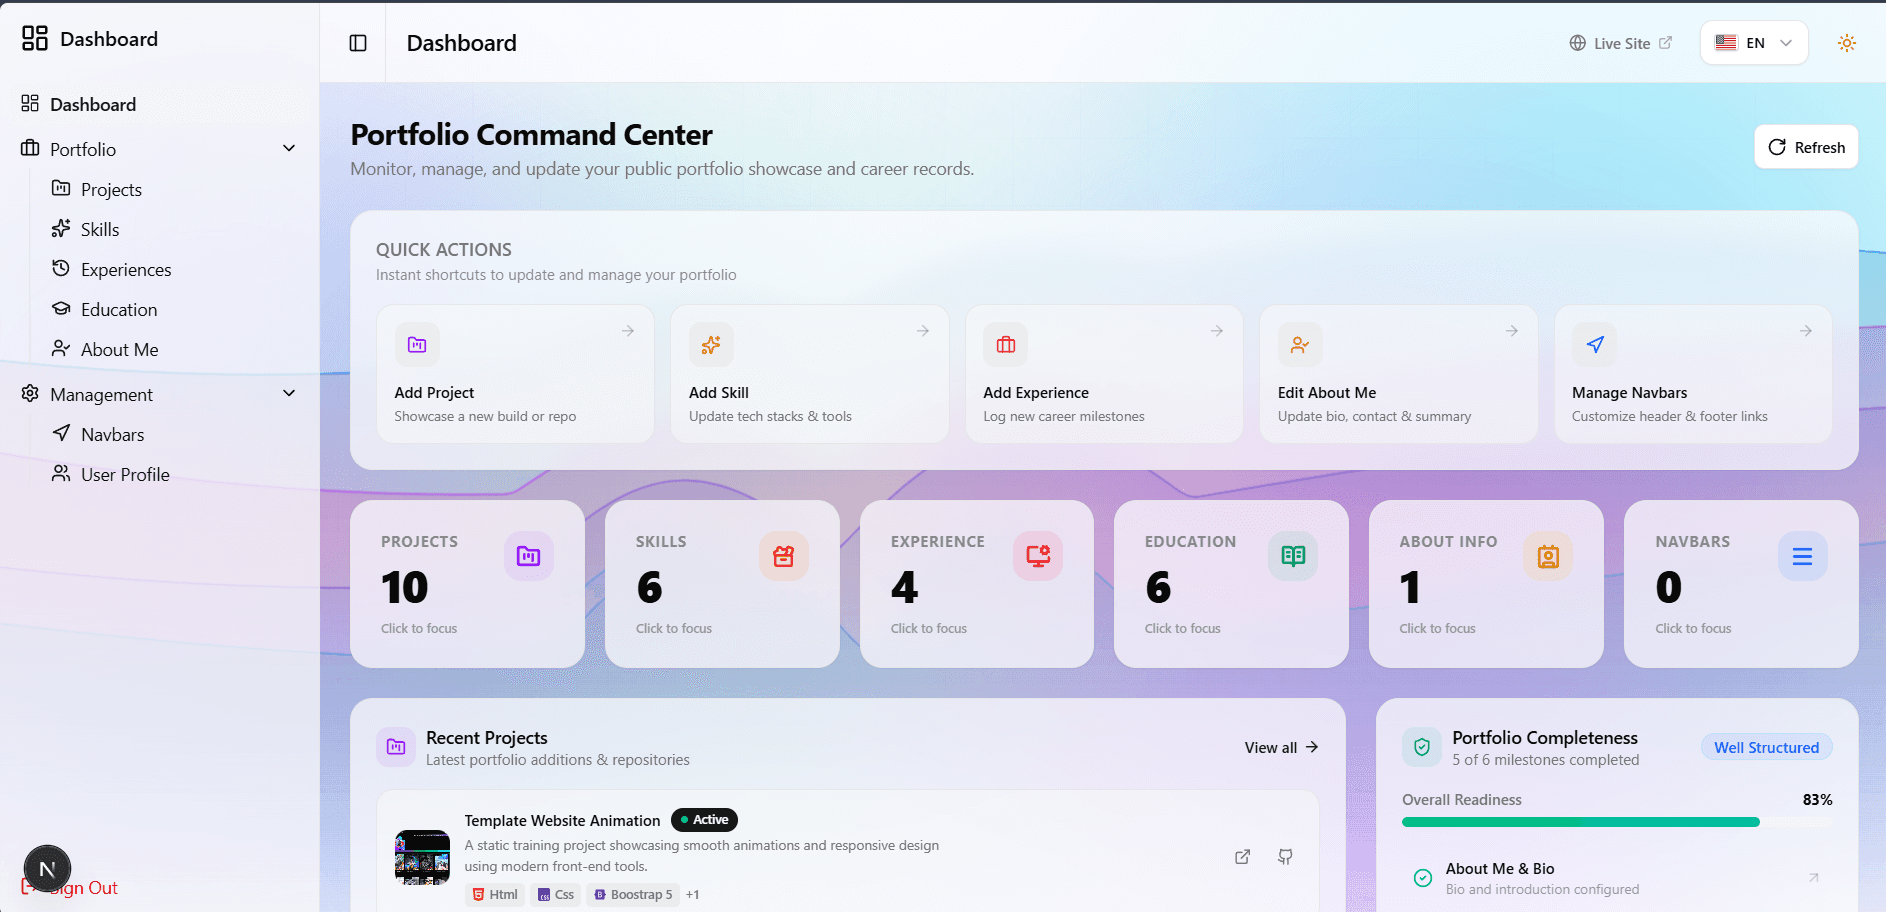Open the Live Site link
The width and height of the screenshot is (1886, 912).
tap(1620, 43)
